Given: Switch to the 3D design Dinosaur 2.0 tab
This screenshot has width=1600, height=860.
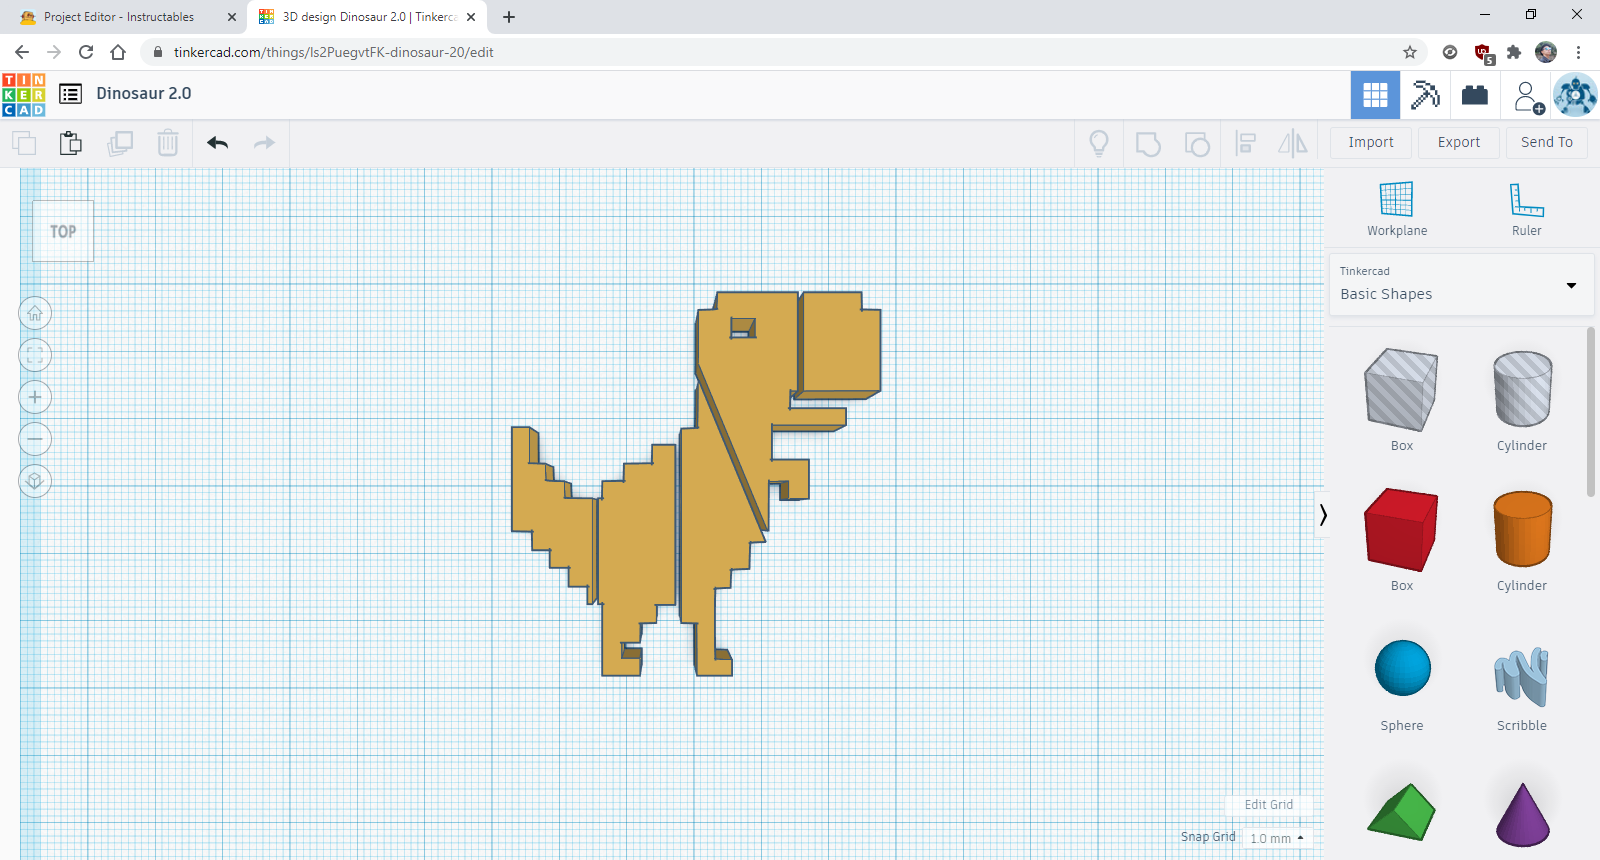Looking at the screenshot, I should pyautogui.click(x=365, y=17).
